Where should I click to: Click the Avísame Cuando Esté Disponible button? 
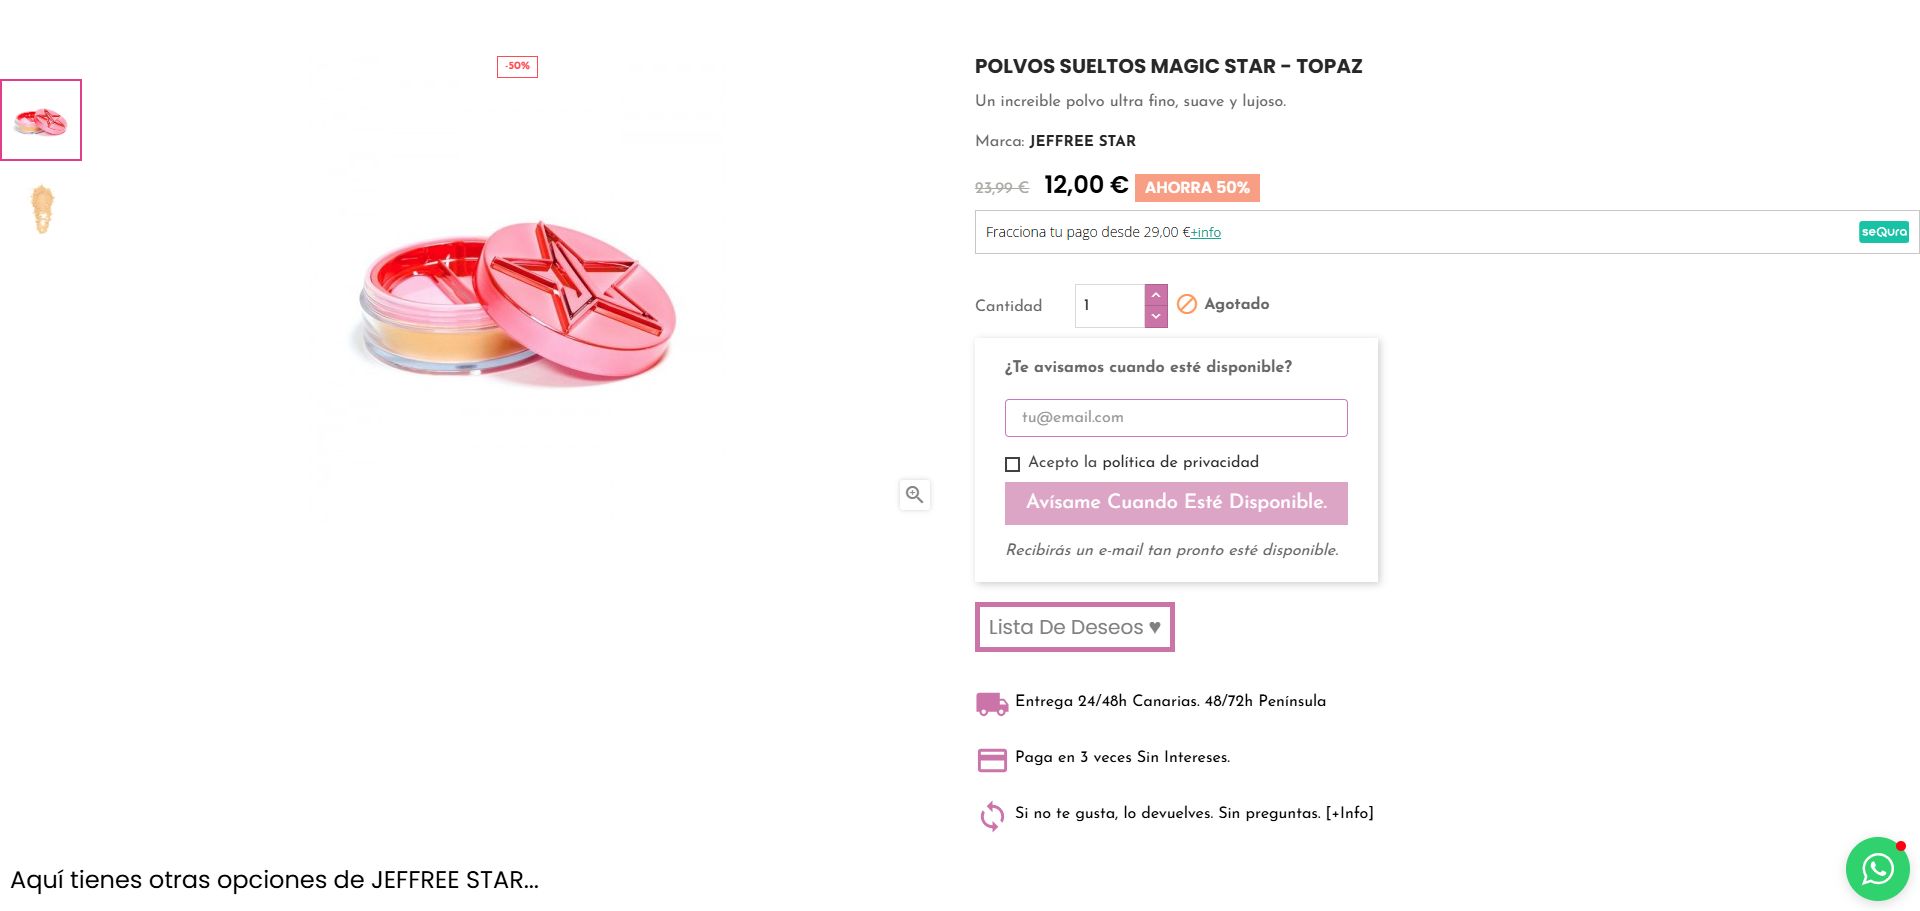pyautogui.click(x=1176, y=503)
